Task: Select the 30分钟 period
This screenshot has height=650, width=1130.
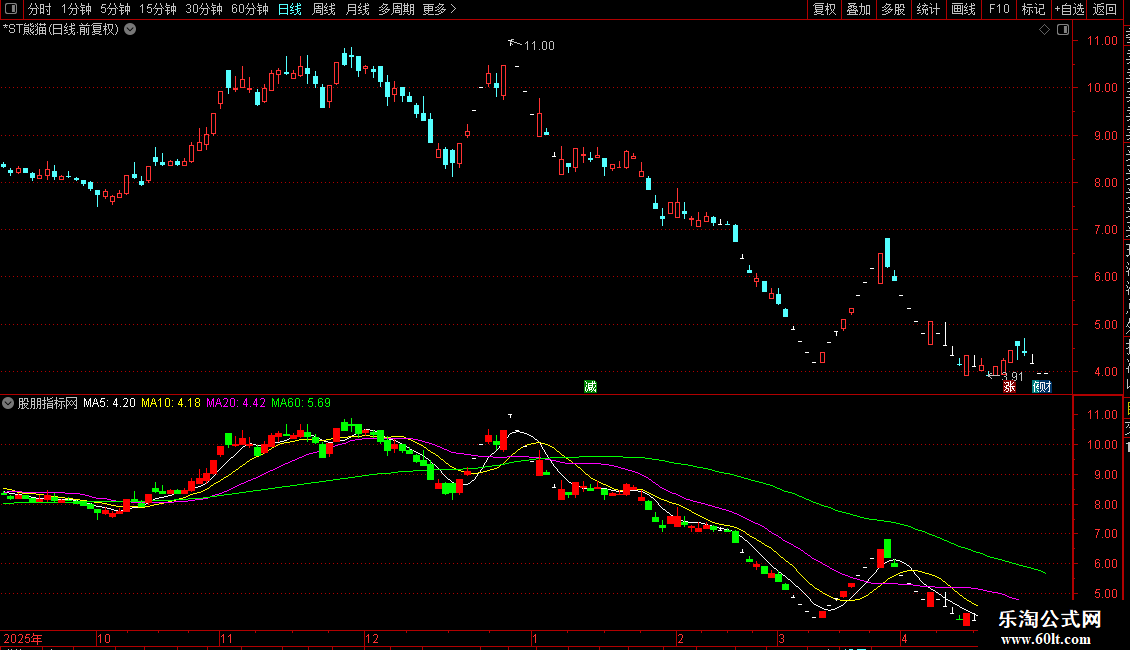Action: [x=204, y=9]
